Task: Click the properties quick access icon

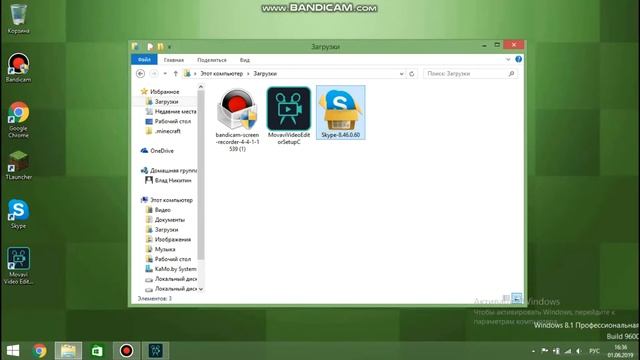Action: tap(150, 47)
